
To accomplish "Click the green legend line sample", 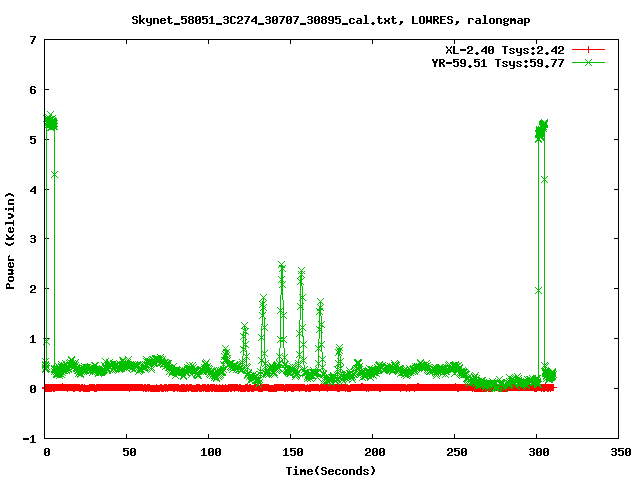I will coord(588,63).
